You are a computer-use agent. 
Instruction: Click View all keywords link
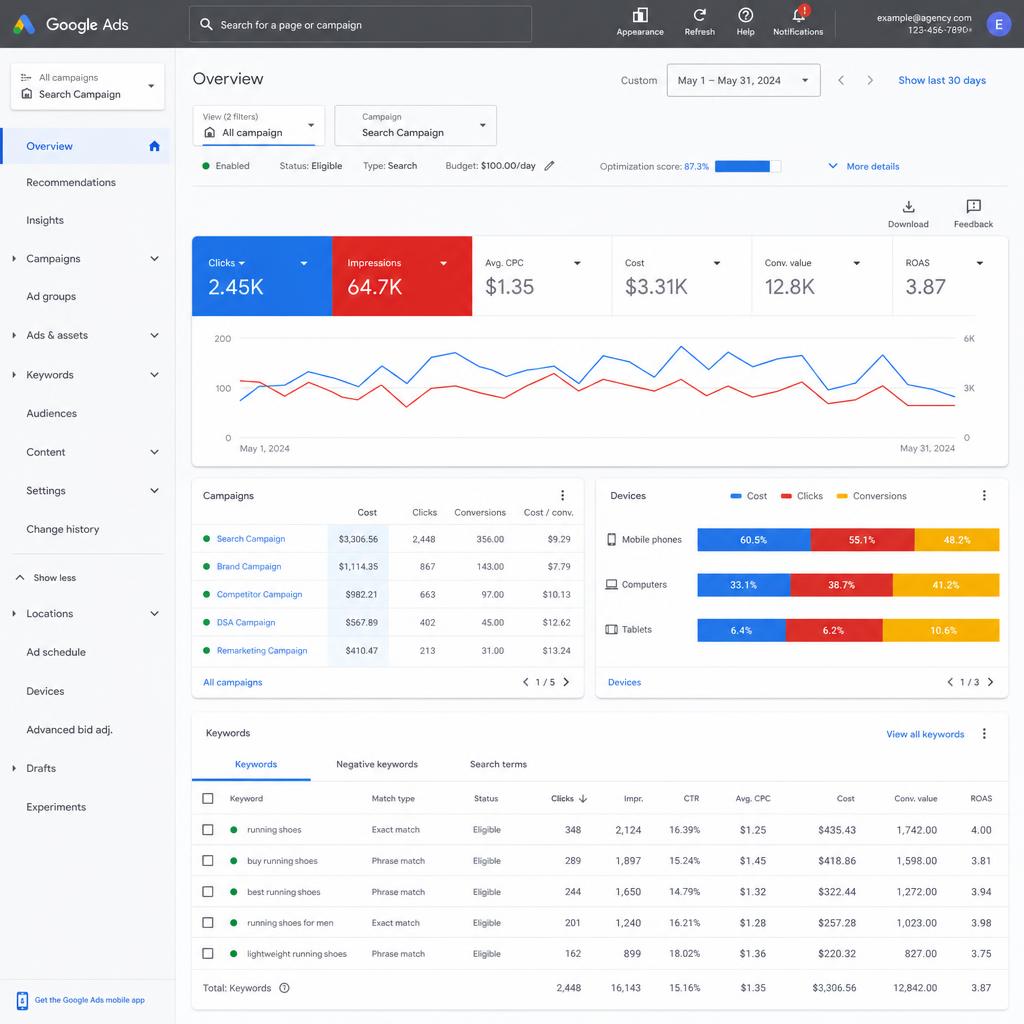[925, 734]
